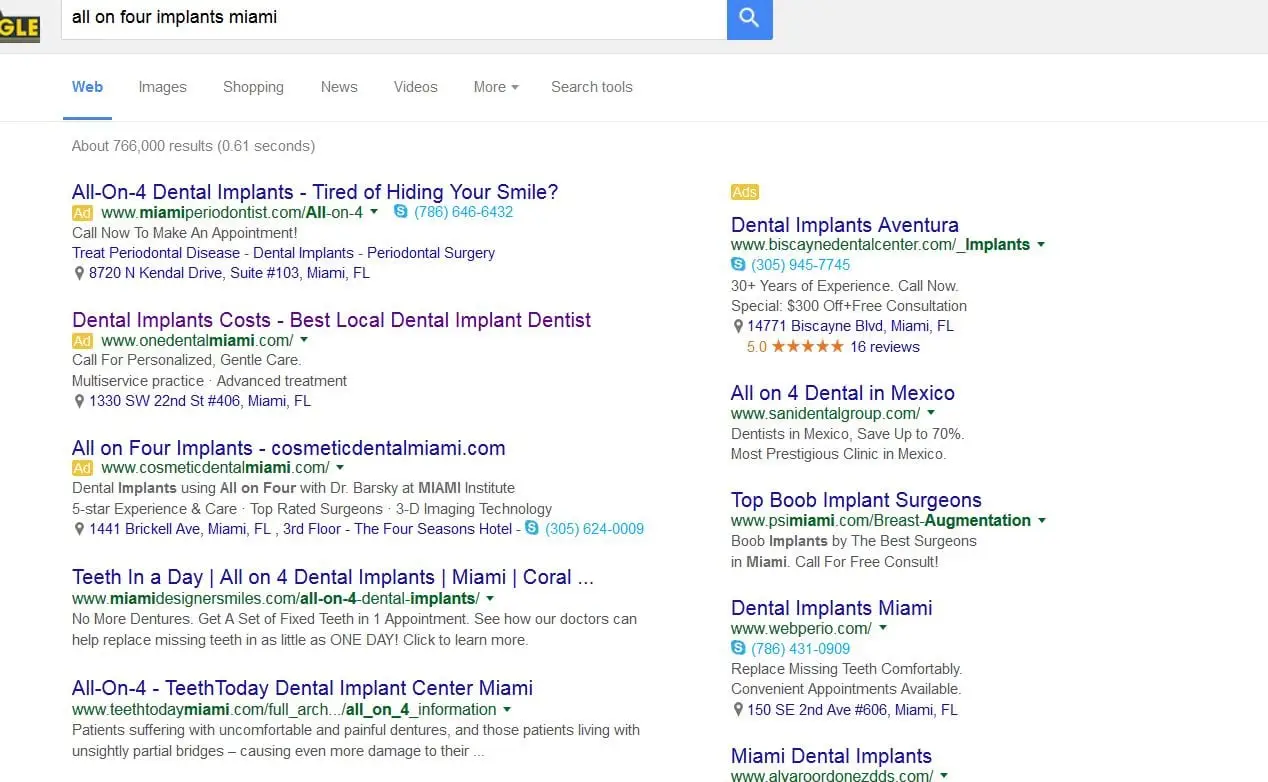The width and height of the screenshot is (1268, 782).
Task: Click text 'Dentists in Mexico, Save Up to 70%.'
Action: coord(847,434)
